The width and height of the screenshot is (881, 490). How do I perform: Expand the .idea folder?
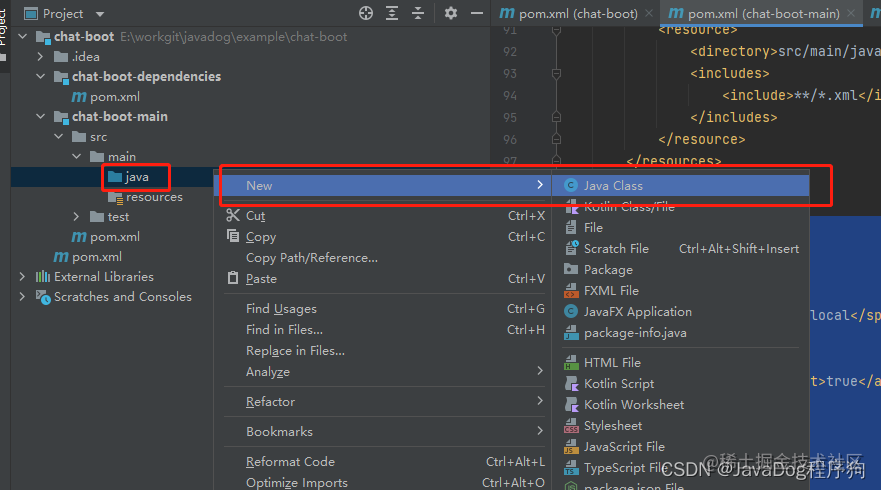coord(40,57)
